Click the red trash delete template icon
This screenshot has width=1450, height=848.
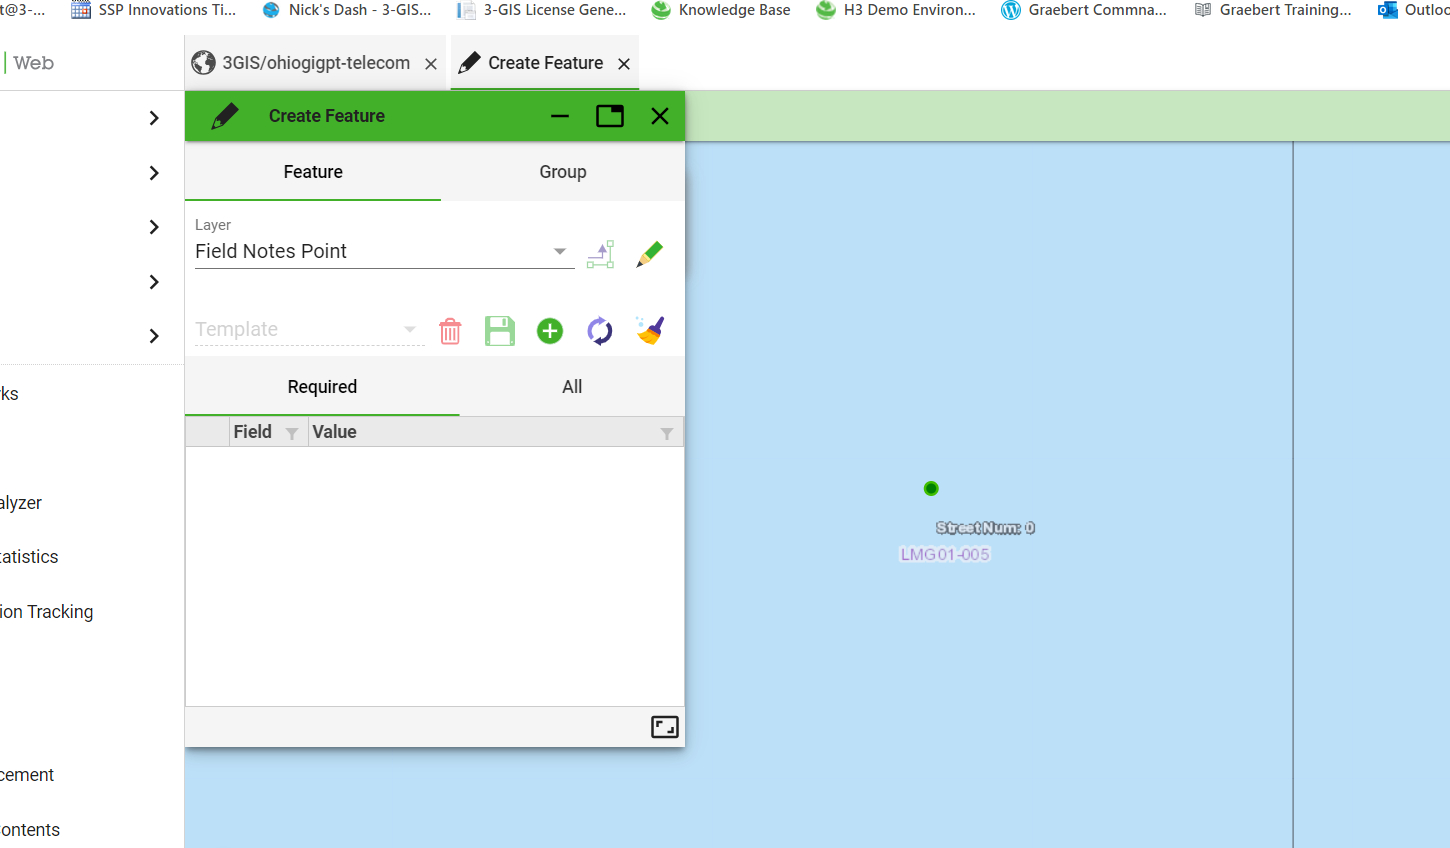450,331
